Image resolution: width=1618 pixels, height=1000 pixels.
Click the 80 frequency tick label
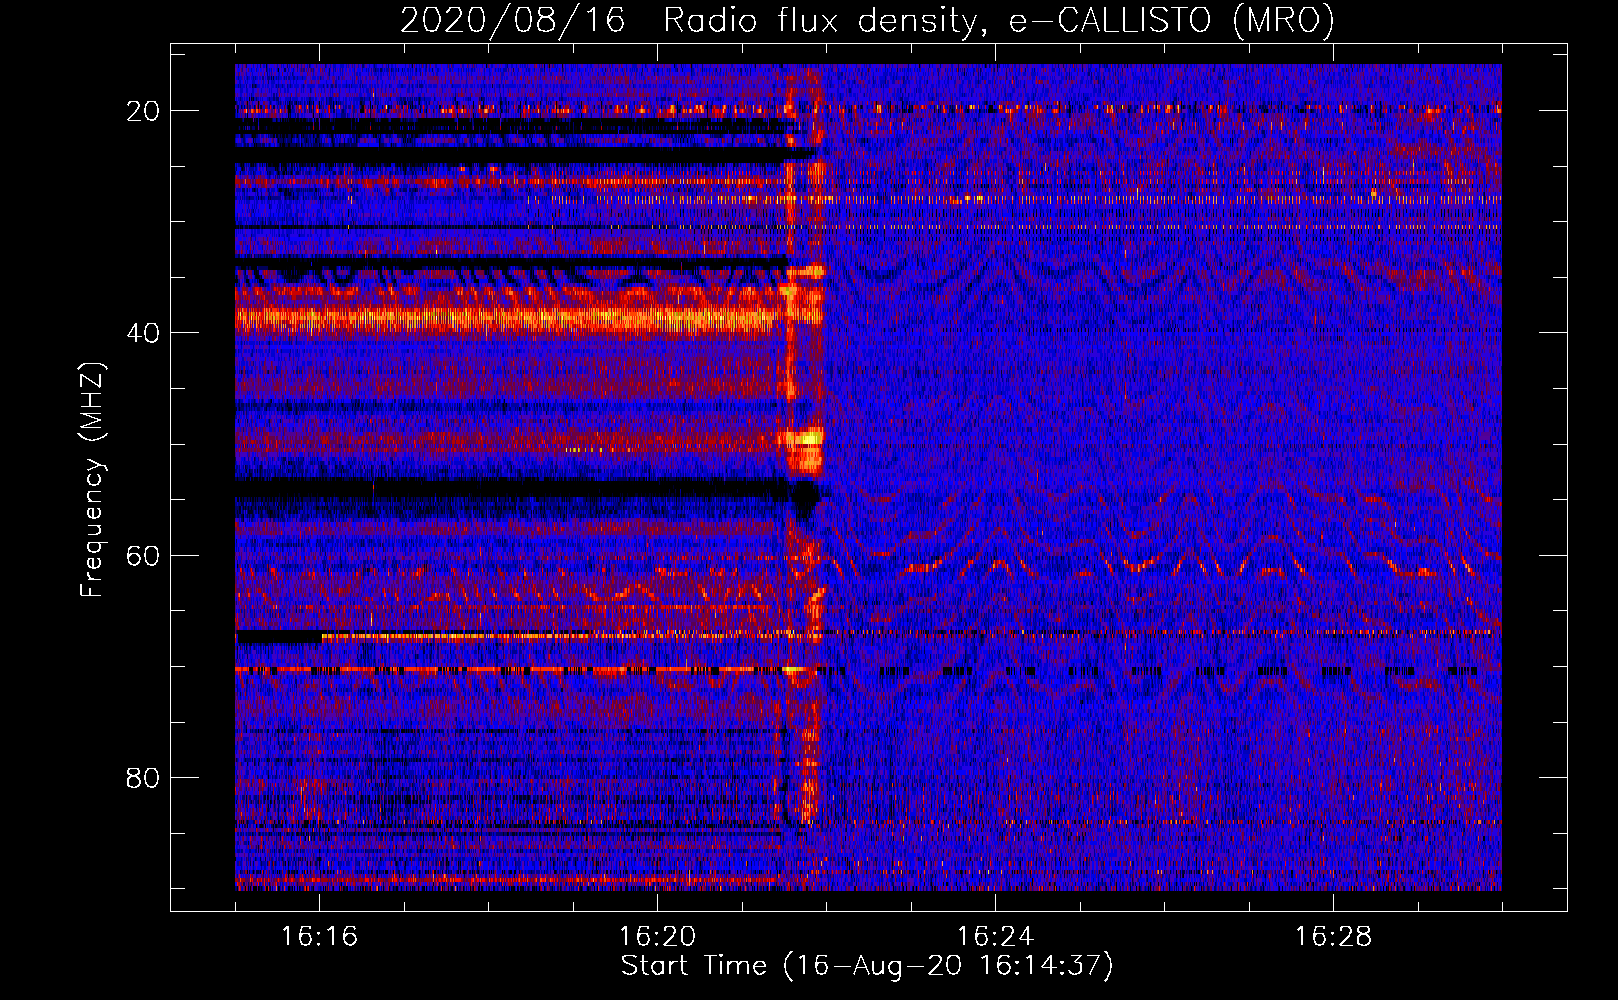(143, 777)
